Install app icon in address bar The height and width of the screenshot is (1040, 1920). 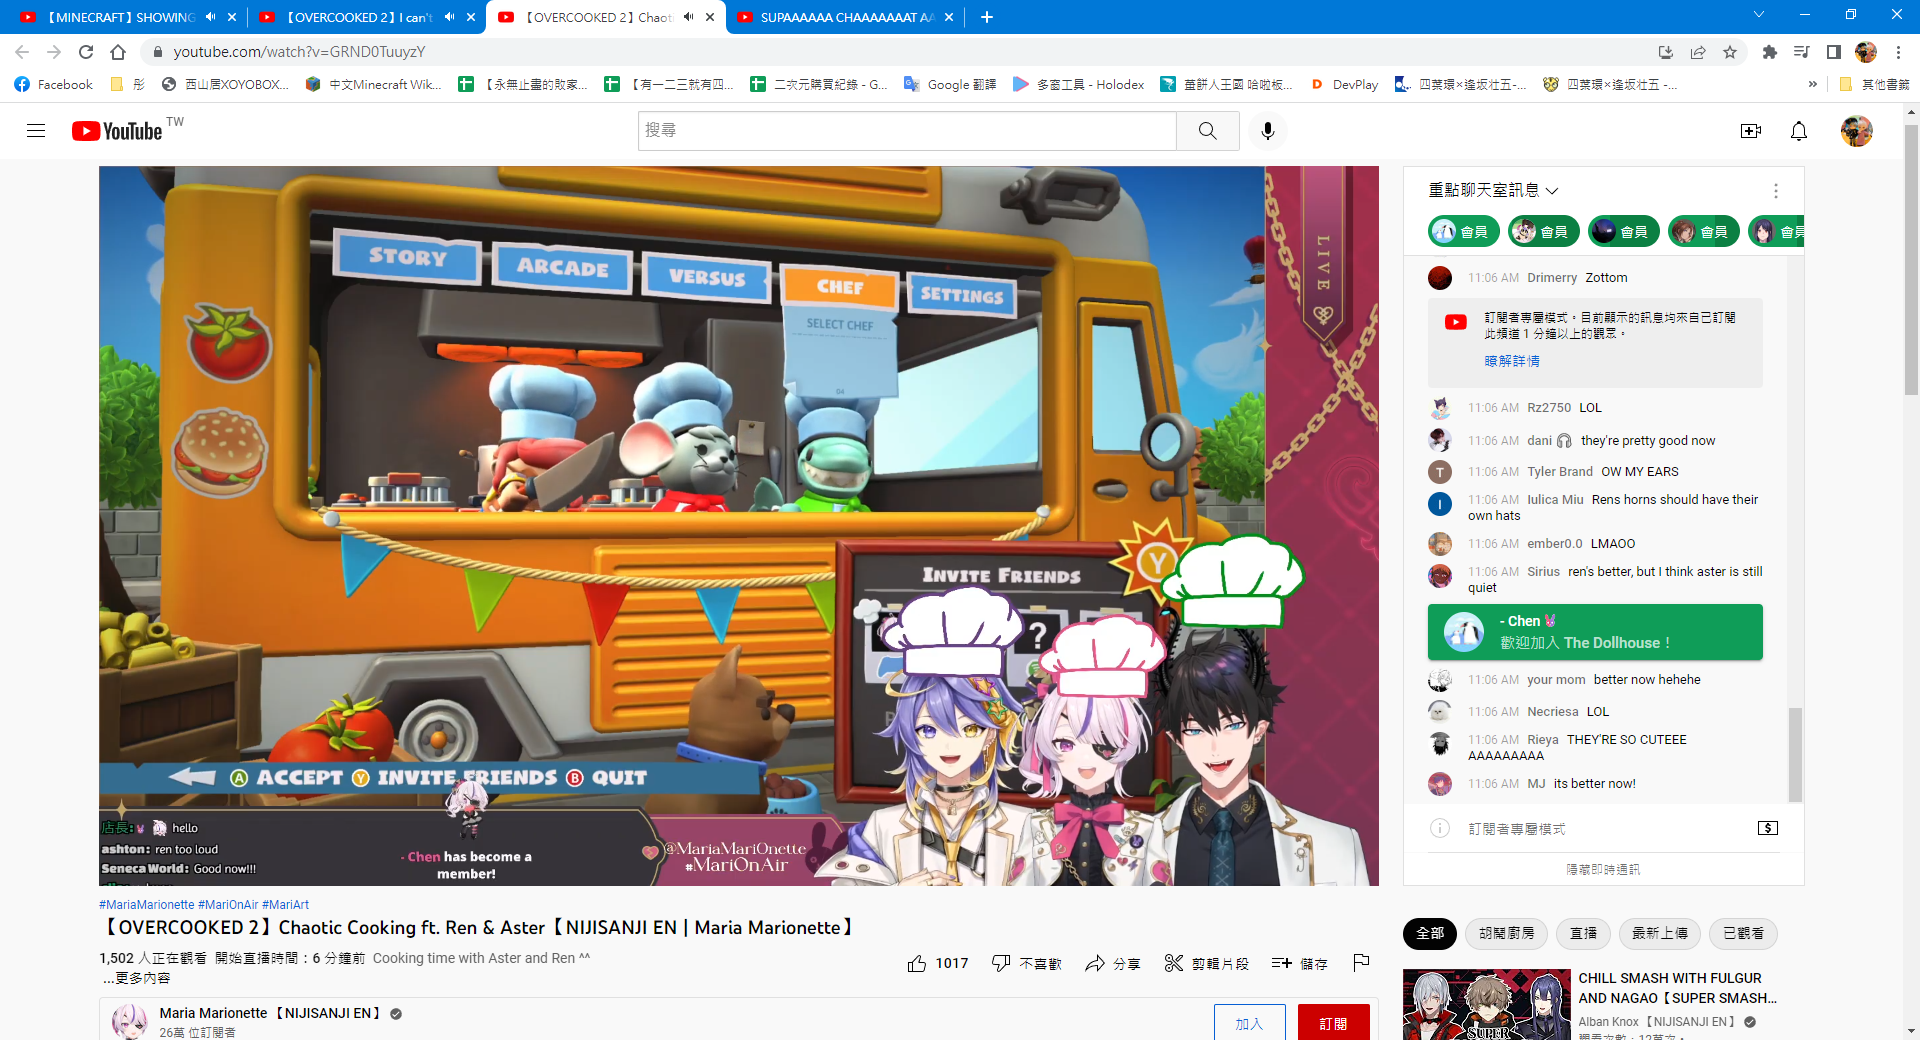[1666, 52]
